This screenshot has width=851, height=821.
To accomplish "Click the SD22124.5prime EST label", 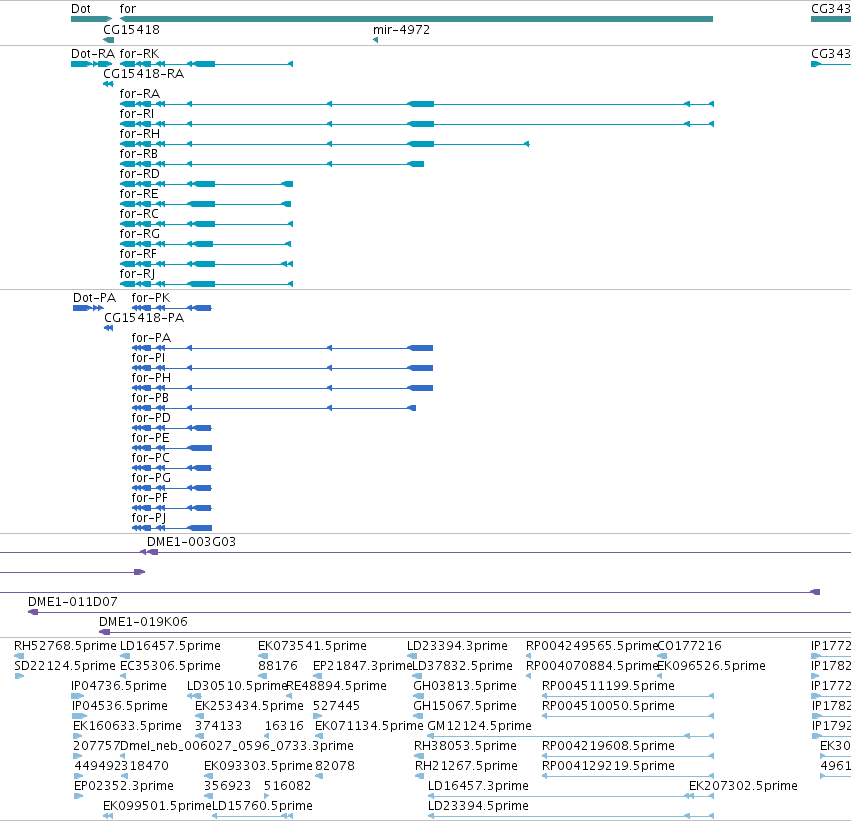I will pos(65,666).
